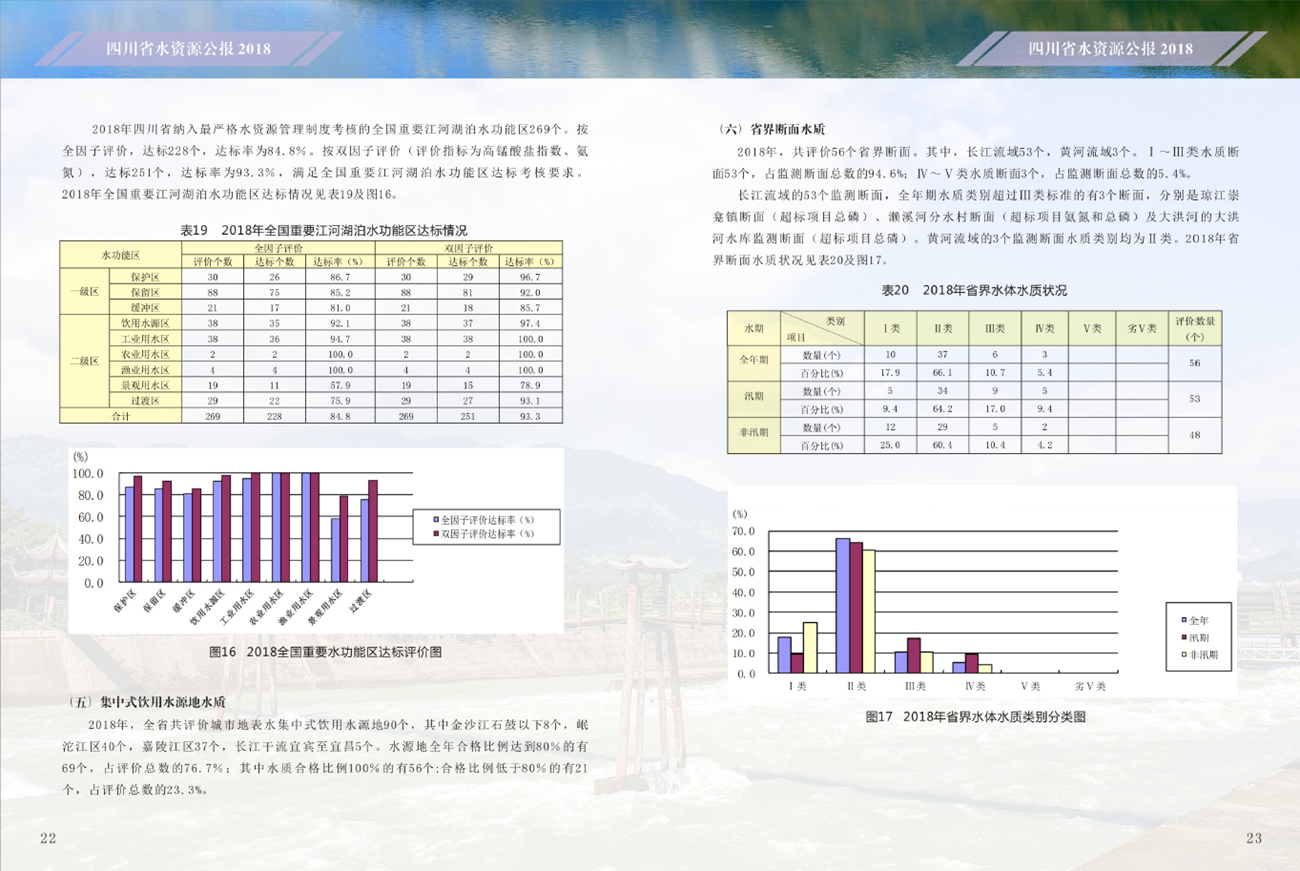
Task: Click the 全因子评价达标率 legend swatch
Action: 435,520
